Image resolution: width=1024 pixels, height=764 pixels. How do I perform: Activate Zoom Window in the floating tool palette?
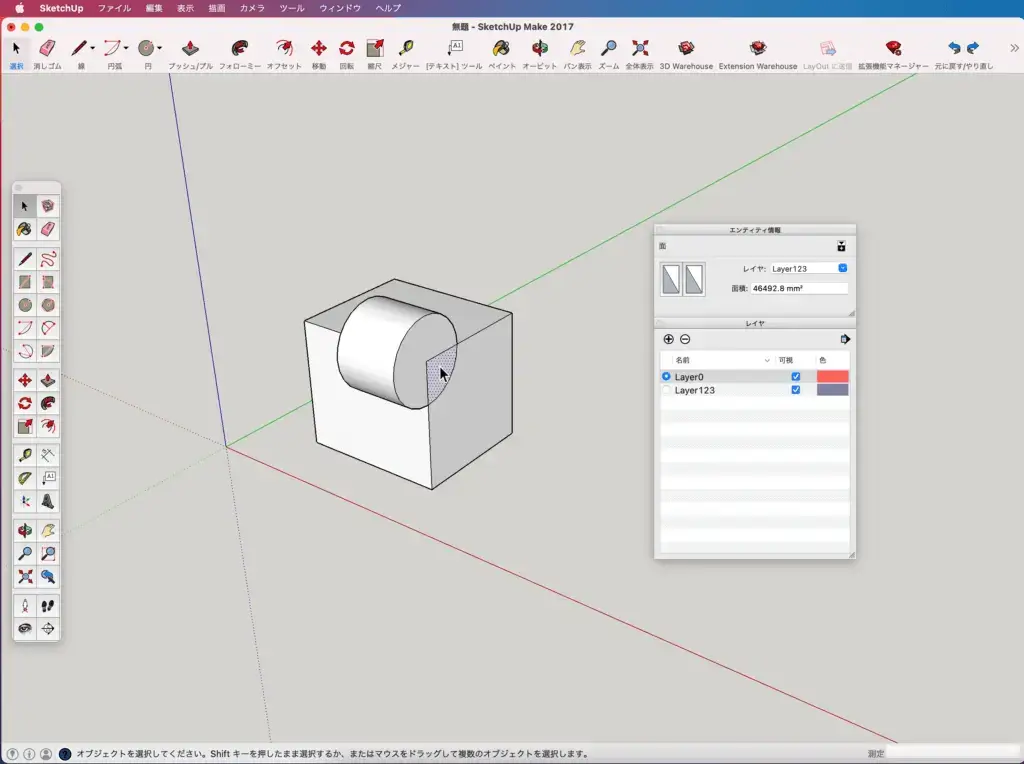pyautogui.click(x=48, y=554)
